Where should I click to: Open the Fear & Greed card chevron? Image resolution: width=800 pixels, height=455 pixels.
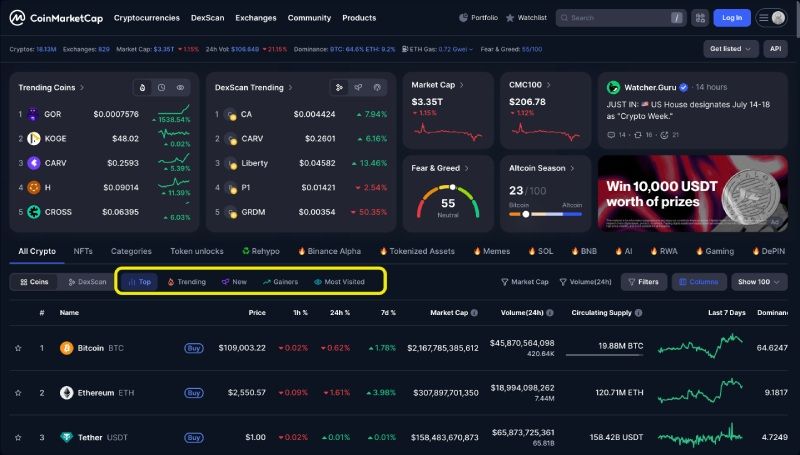click(x=466, y=168)
